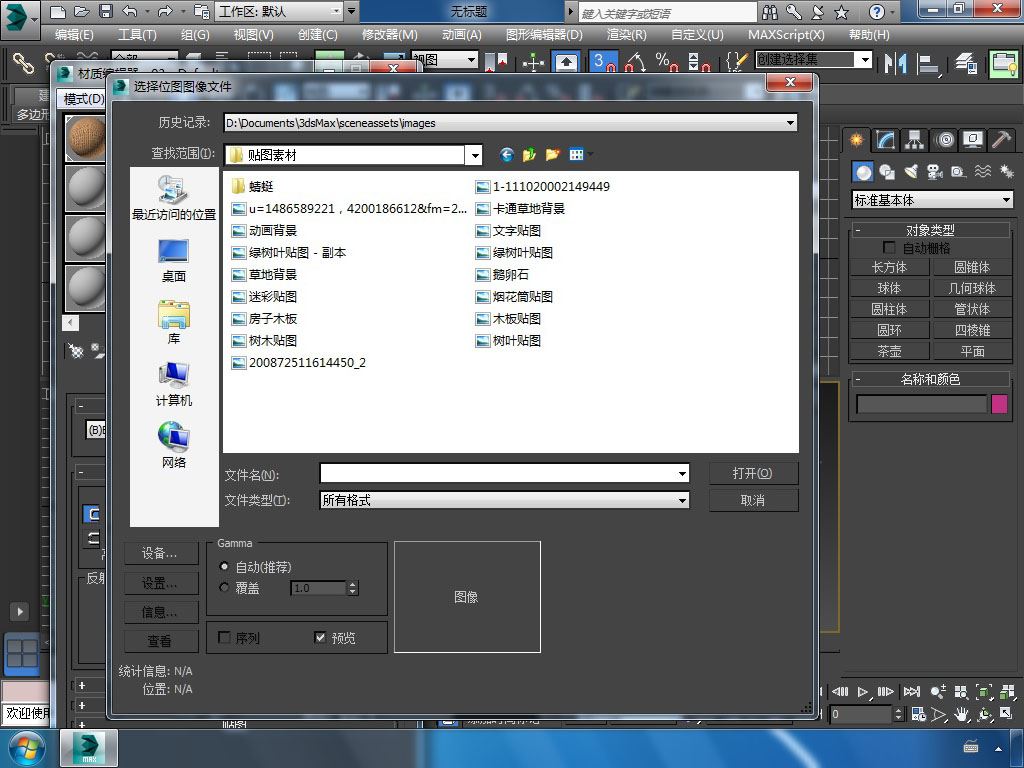1024x768 pixels.
Task: Open the Tools (T) menu
Action: tap(136, 35)
